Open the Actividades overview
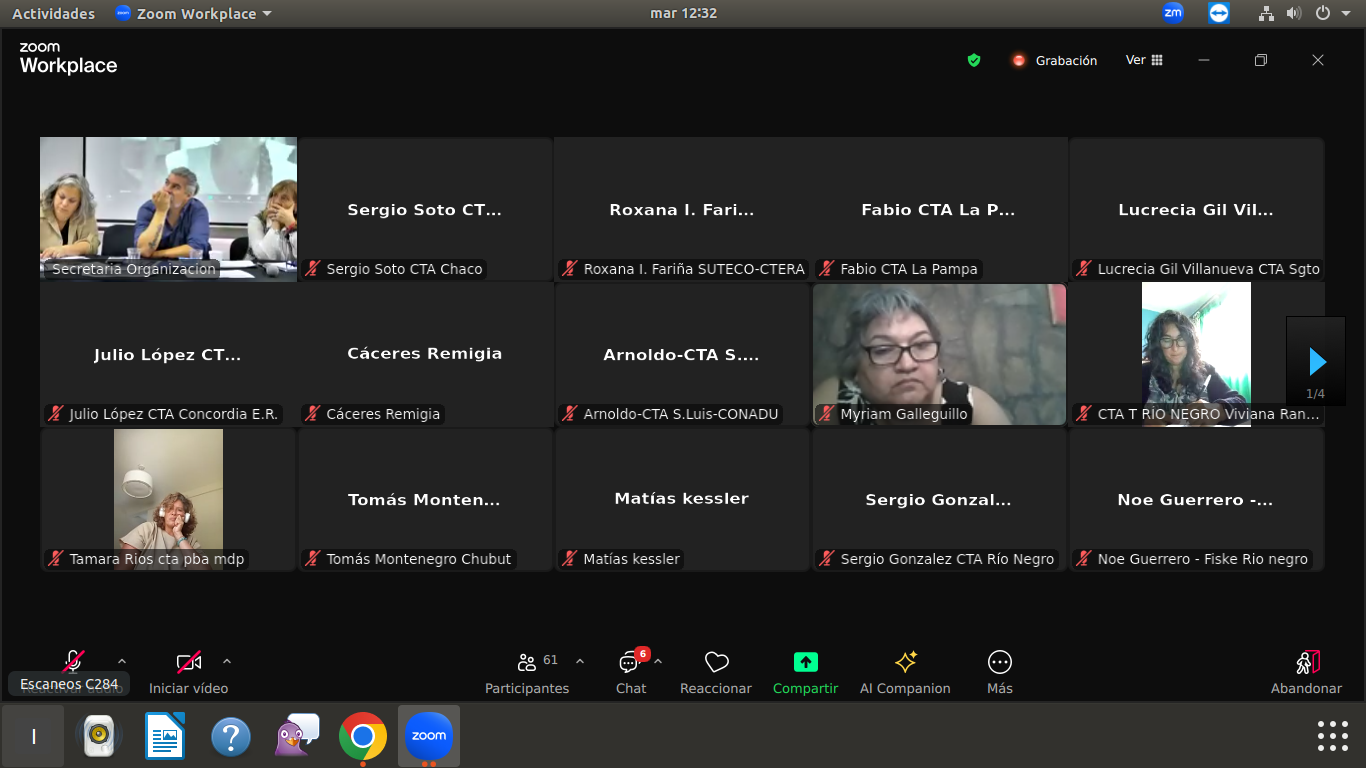Image resolution: width=1366 pixels, height=768 pixels. coord(53,14)
